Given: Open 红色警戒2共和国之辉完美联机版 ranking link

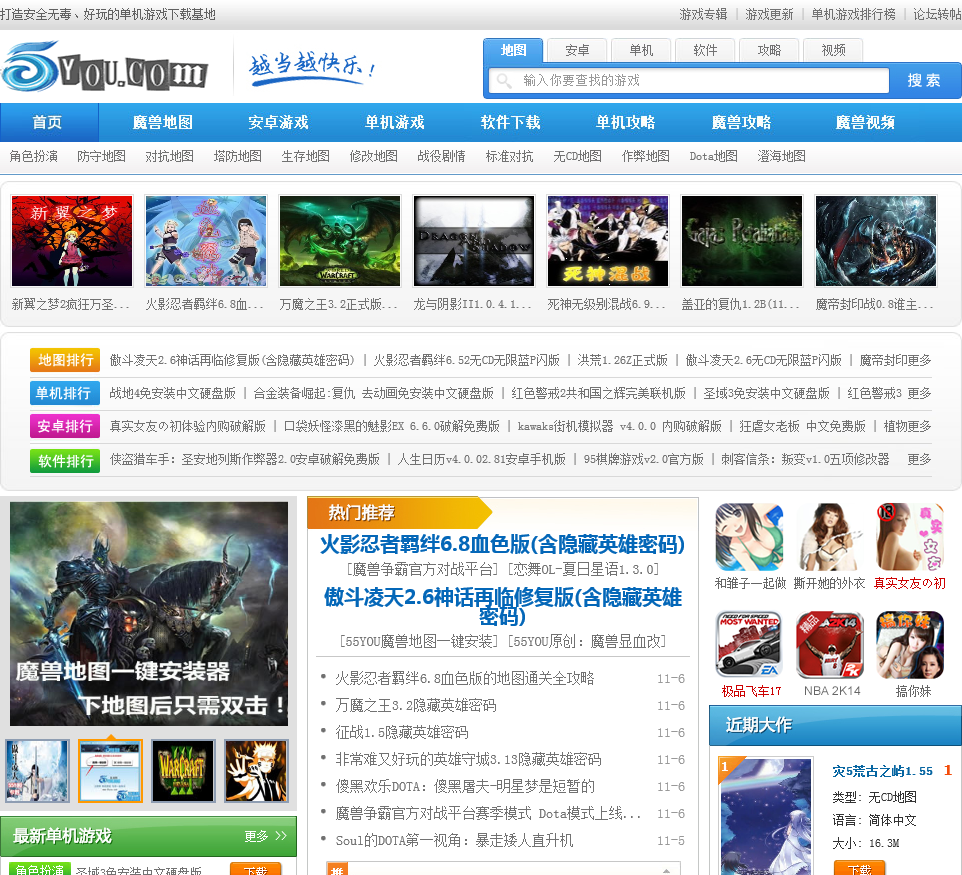Looking at the screenshot, I should tap(598, 393).
